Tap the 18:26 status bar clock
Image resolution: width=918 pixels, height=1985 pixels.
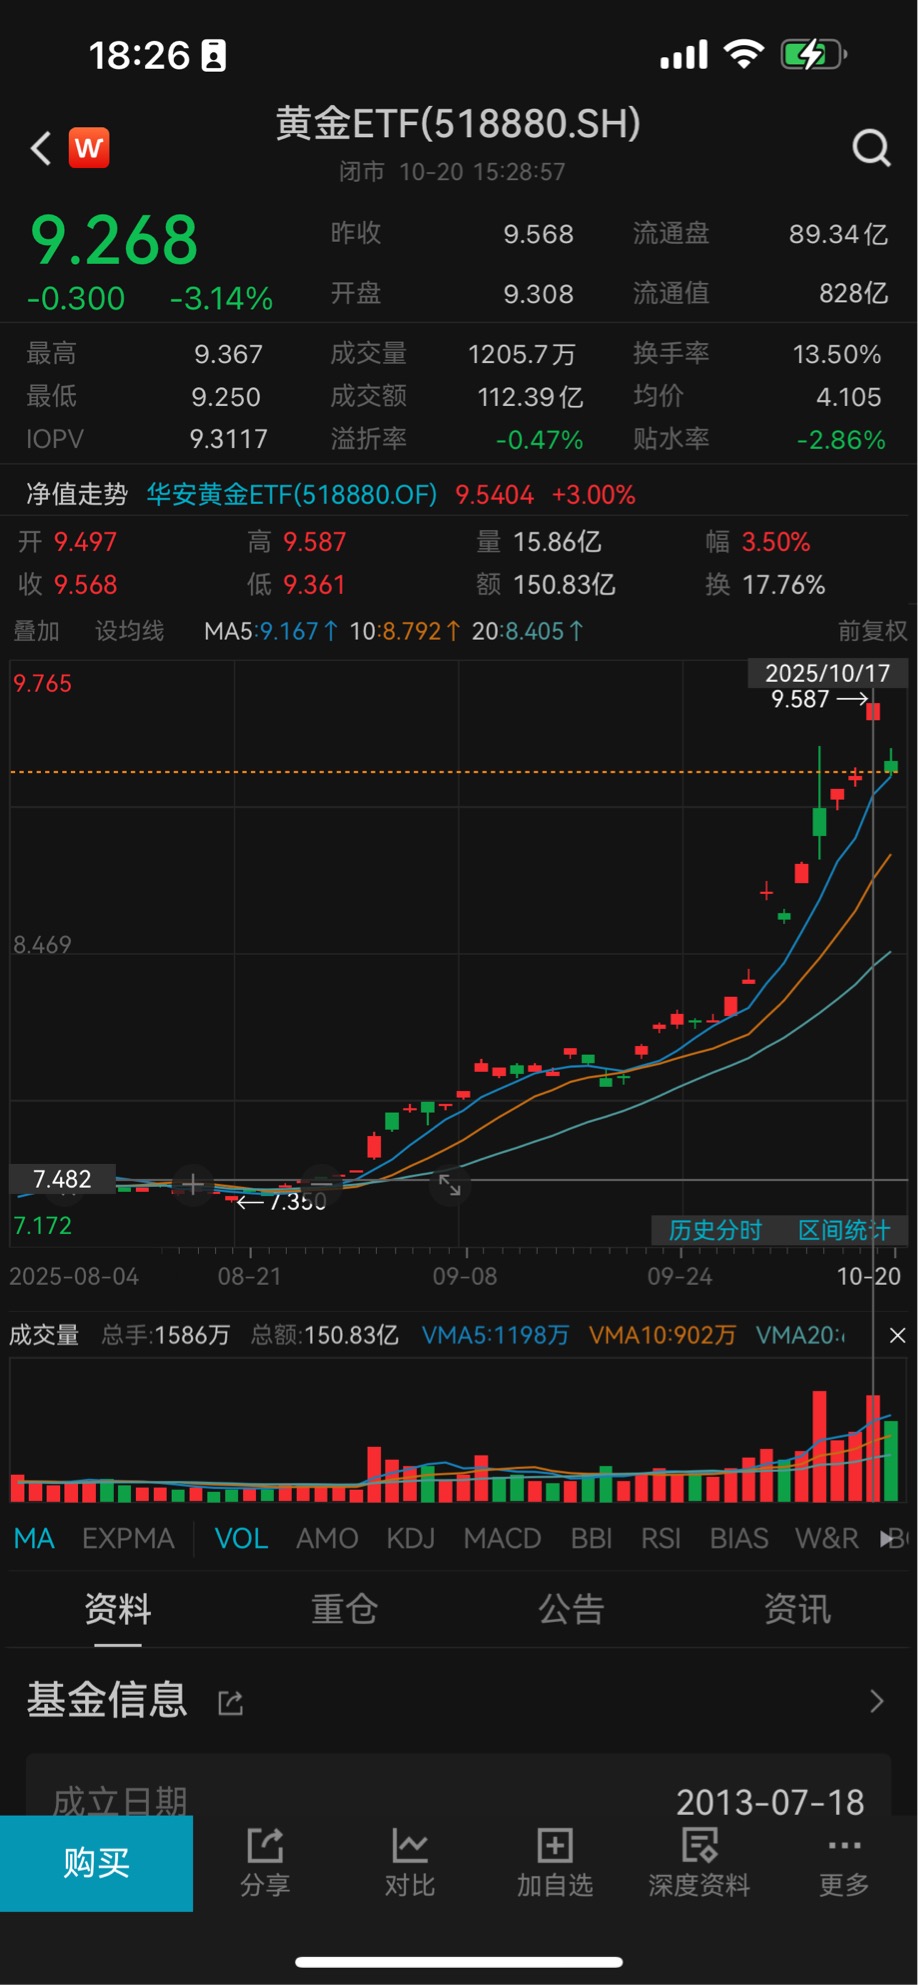139,55
